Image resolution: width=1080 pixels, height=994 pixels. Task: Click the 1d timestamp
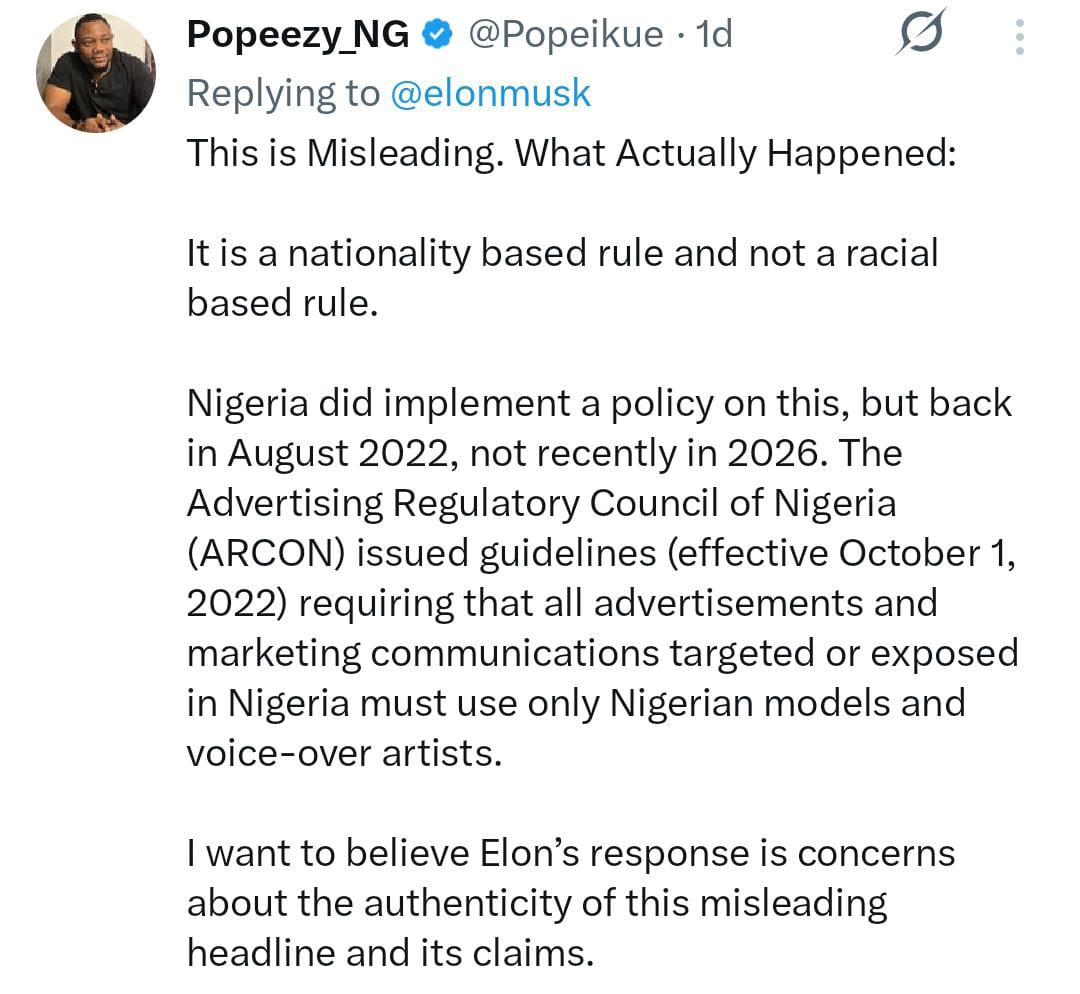713,36
